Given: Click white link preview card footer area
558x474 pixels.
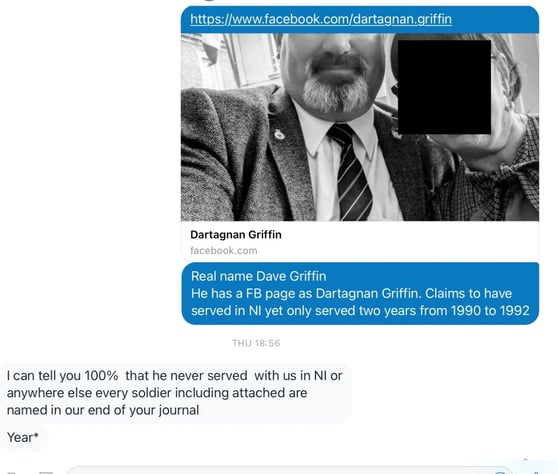Looking at the screenshot, I should [360, 241].
